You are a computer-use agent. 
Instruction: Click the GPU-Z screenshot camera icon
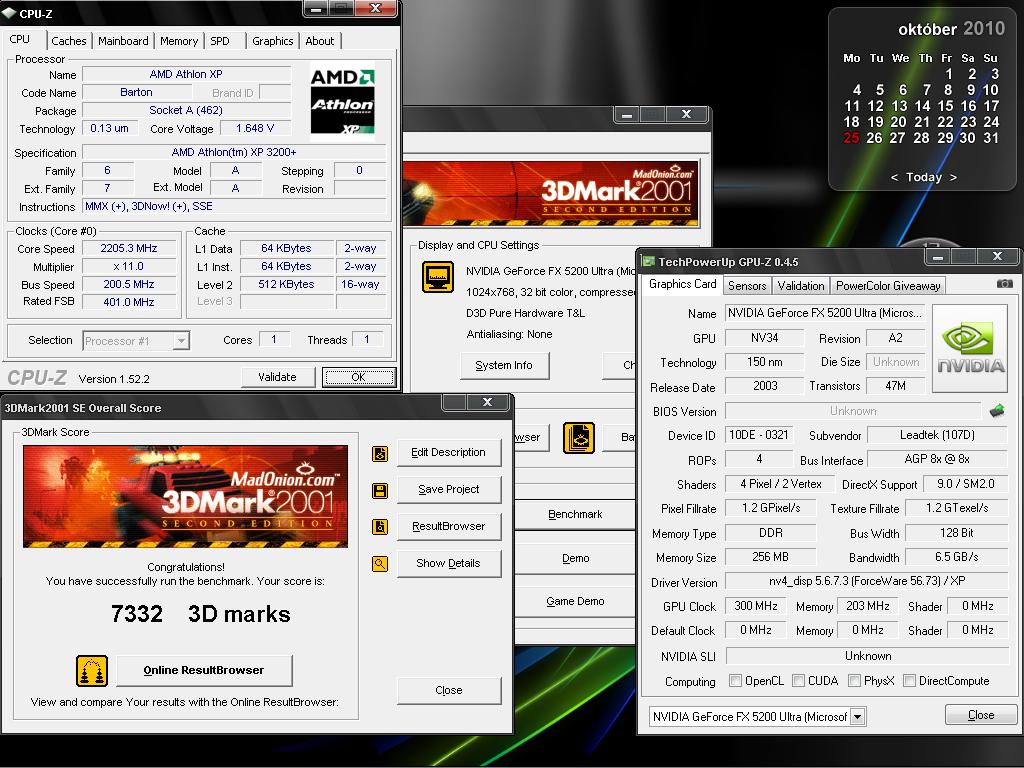pos(1004,284)
